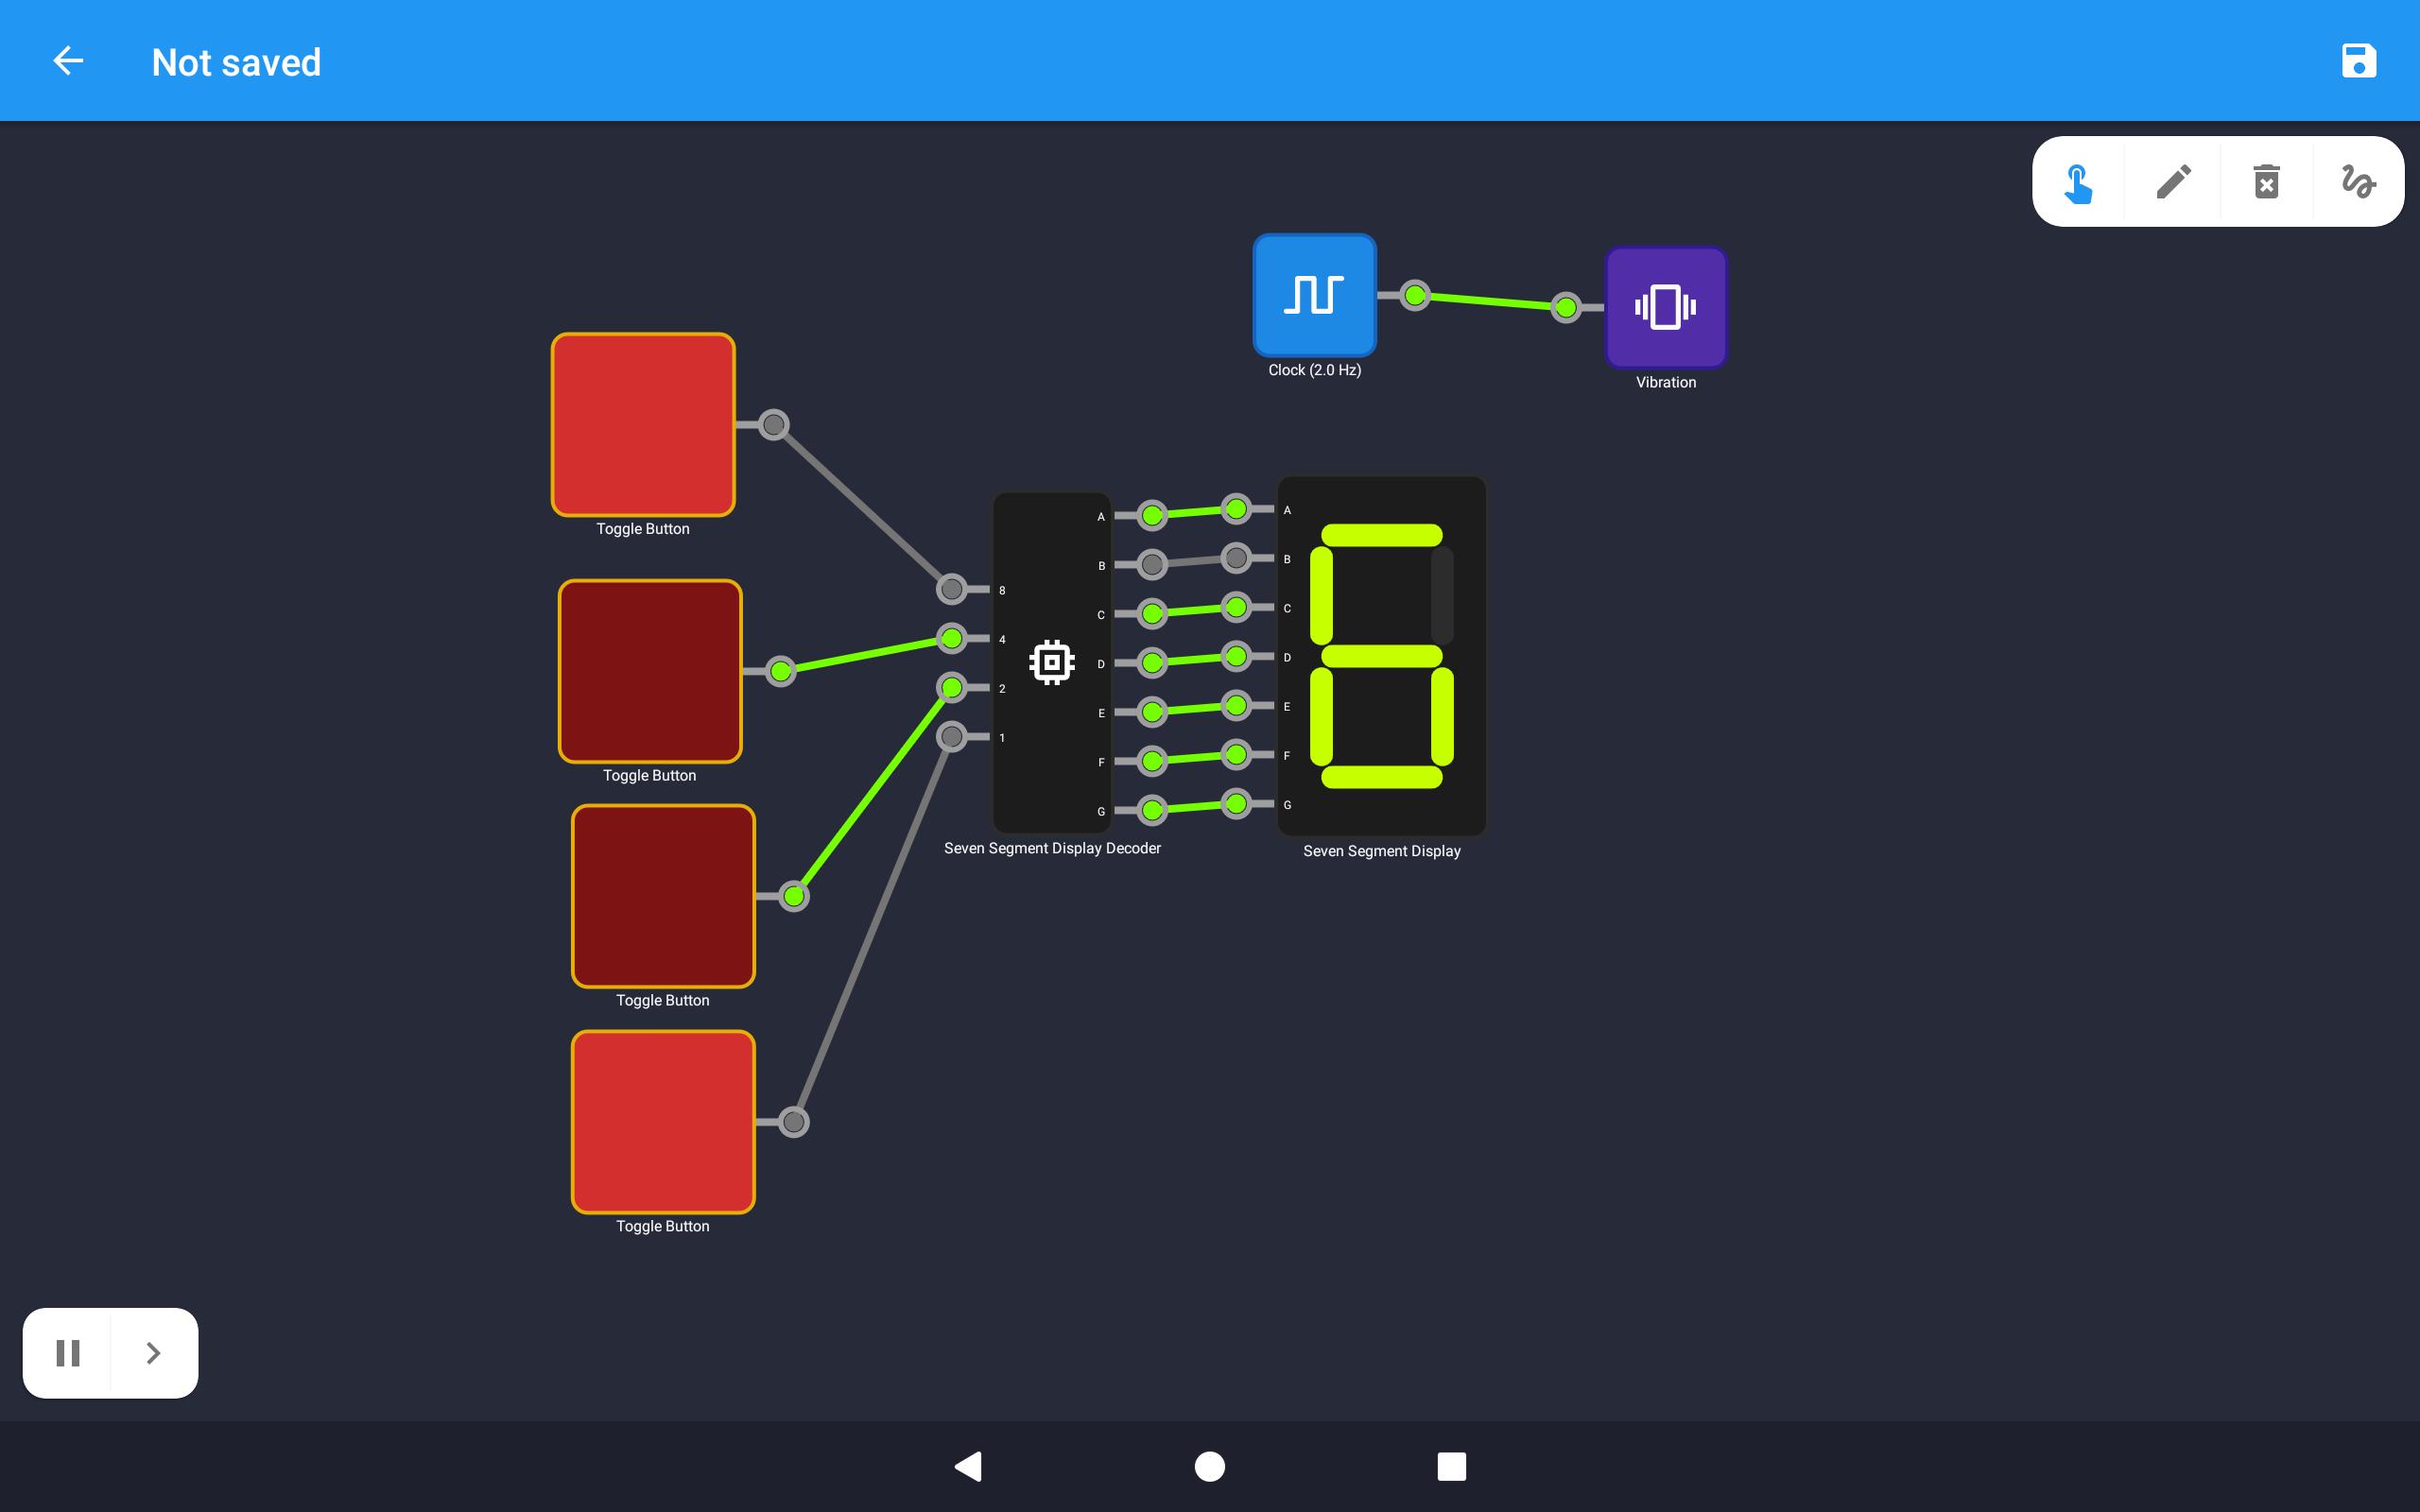Click decoder output A node
Viewport: 2420px width, 1512px height.
click(x=1152, y=515)
